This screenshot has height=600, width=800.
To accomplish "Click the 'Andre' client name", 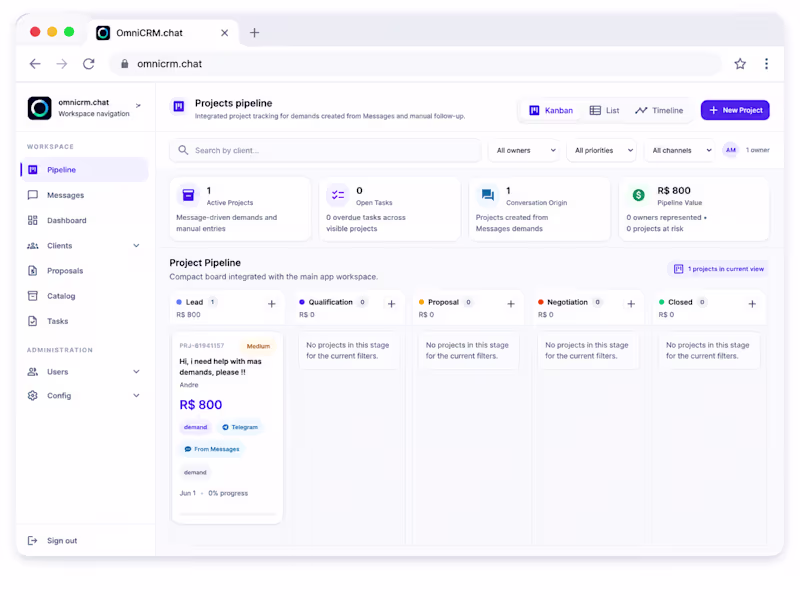I will 189,385.
